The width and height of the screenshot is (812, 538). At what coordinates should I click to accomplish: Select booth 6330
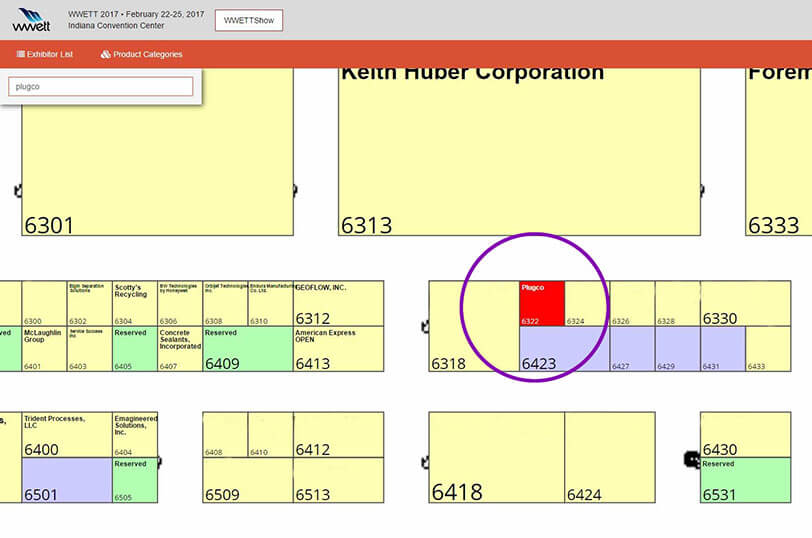click(x=745, y=303)
